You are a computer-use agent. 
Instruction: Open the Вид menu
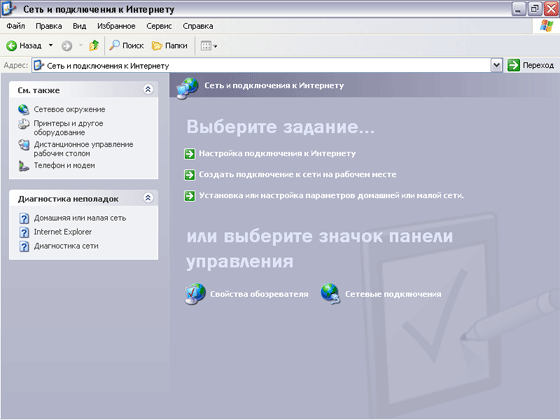tap(79, 26)
